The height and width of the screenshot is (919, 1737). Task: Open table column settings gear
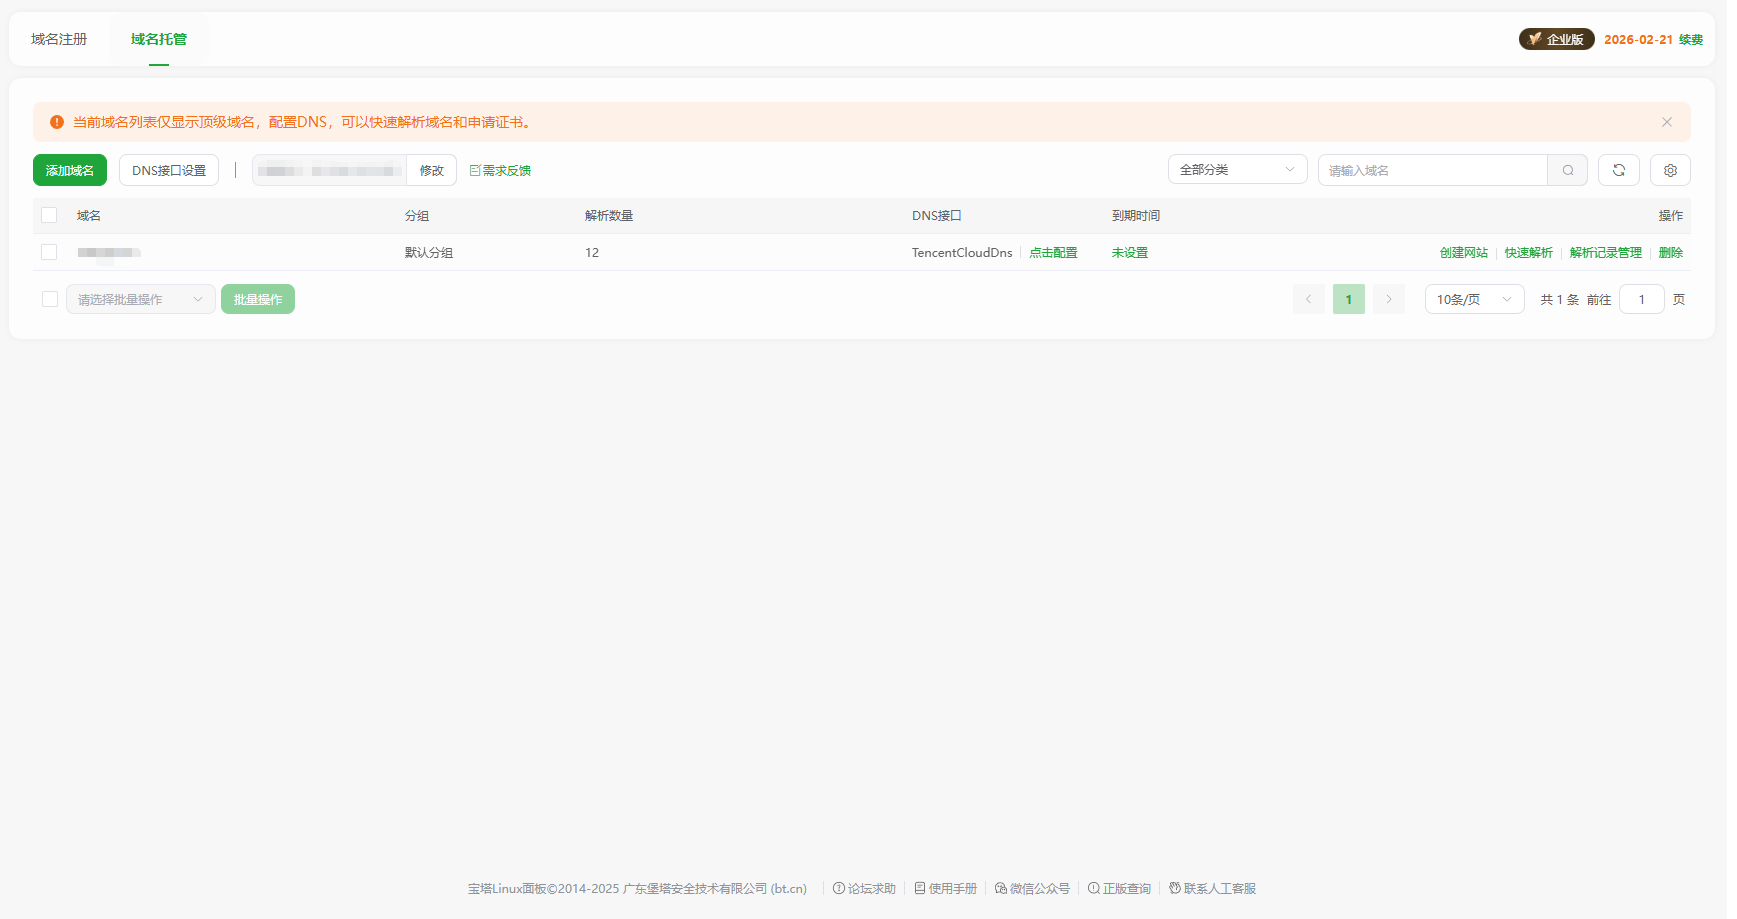point(1669,170)
